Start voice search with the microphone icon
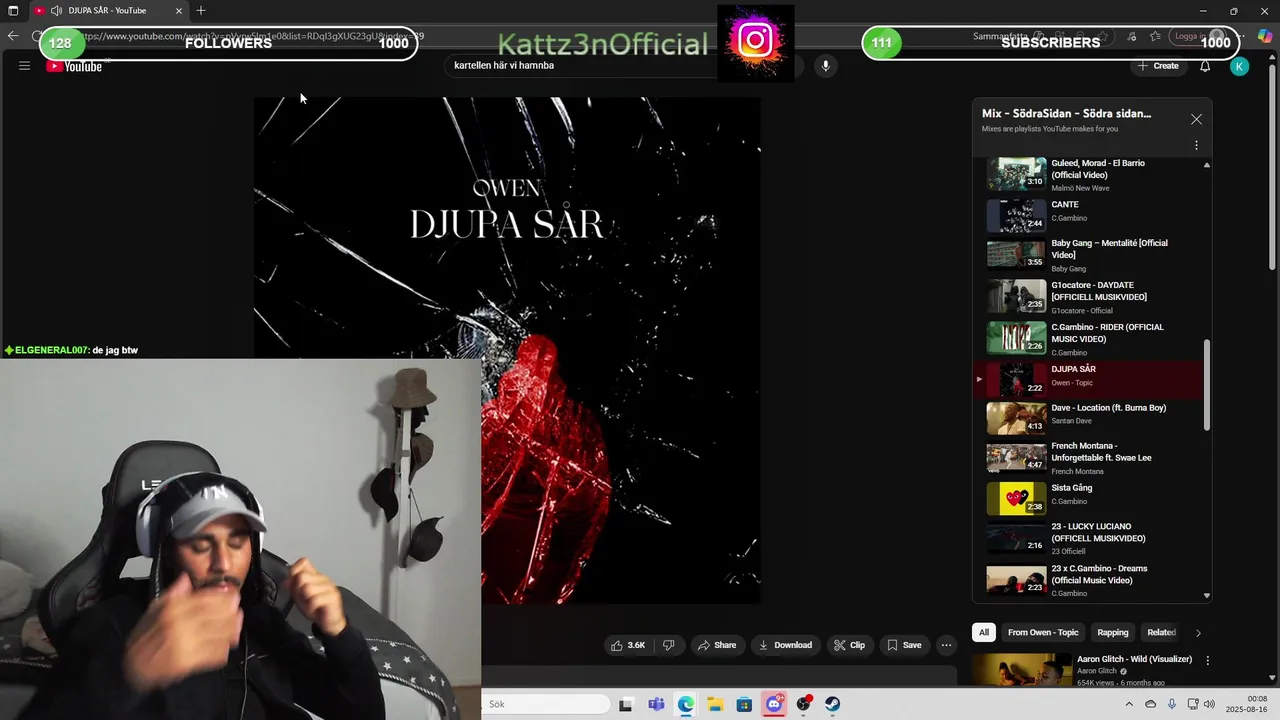The height and width of the screenshot is (720, 1280). coord(825,66)
